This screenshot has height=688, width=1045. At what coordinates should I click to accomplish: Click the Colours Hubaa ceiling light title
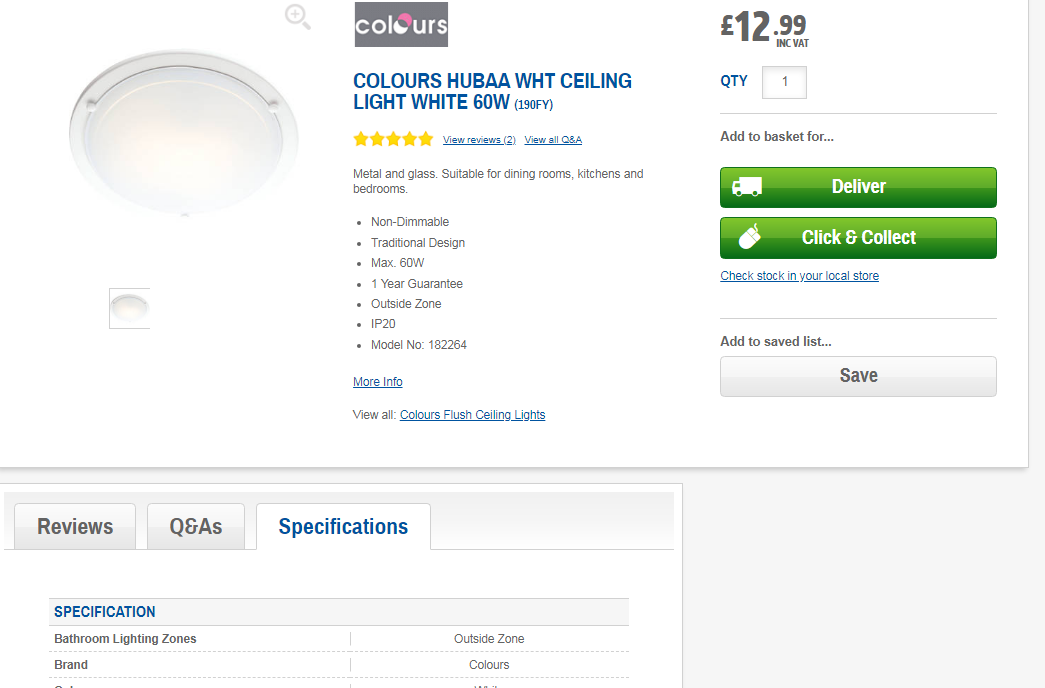[492, 91]
